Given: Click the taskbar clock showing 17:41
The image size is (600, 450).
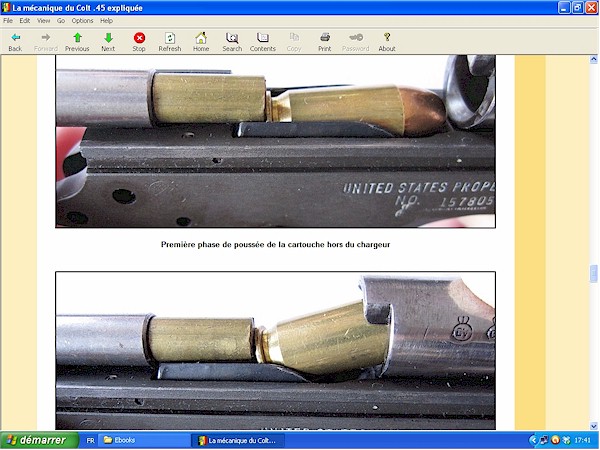Looking at the screenshot, I should coord(582,440).
